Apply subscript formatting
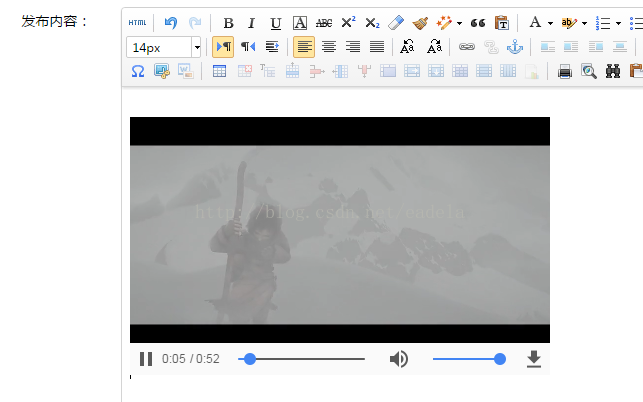643x402 pixels. [x=372, y=23]
